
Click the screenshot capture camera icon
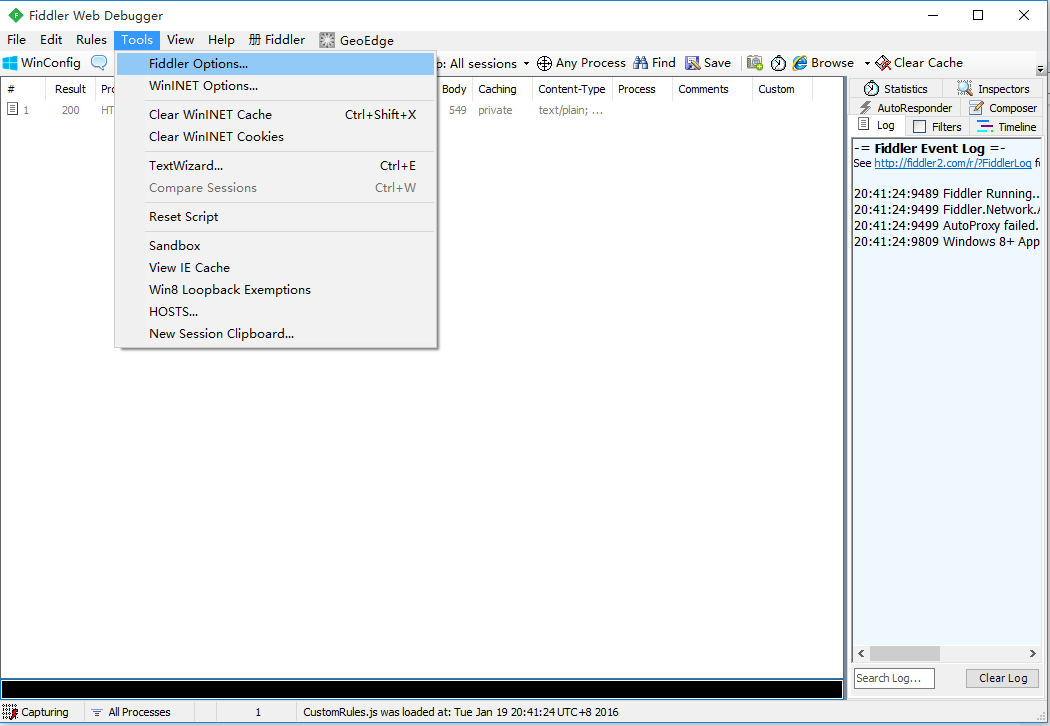click(x=755, y=62)
